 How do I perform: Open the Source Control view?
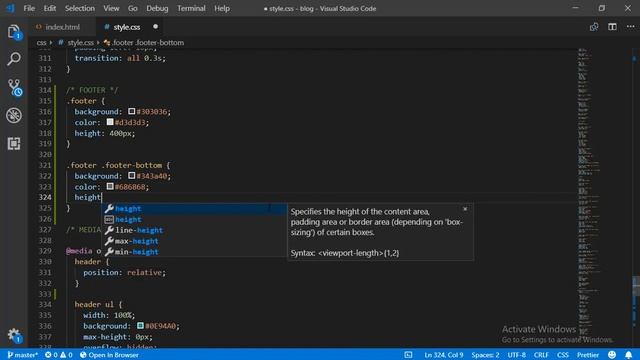coord(14,87)
